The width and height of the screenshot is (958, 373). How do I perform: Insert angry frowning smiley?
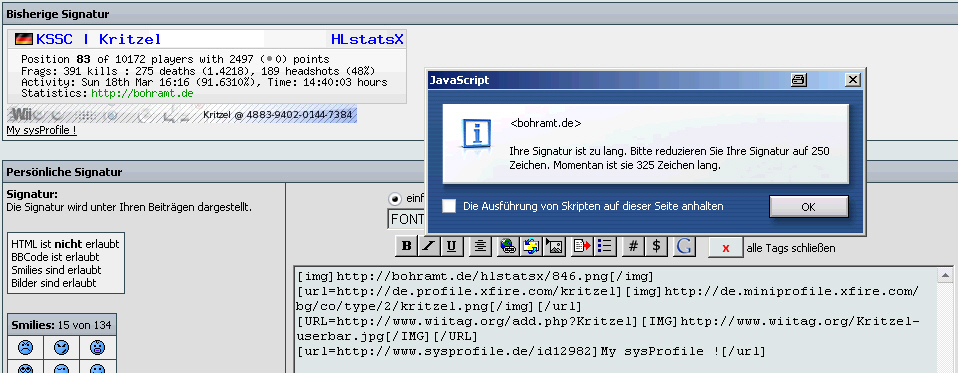(25, 348)
